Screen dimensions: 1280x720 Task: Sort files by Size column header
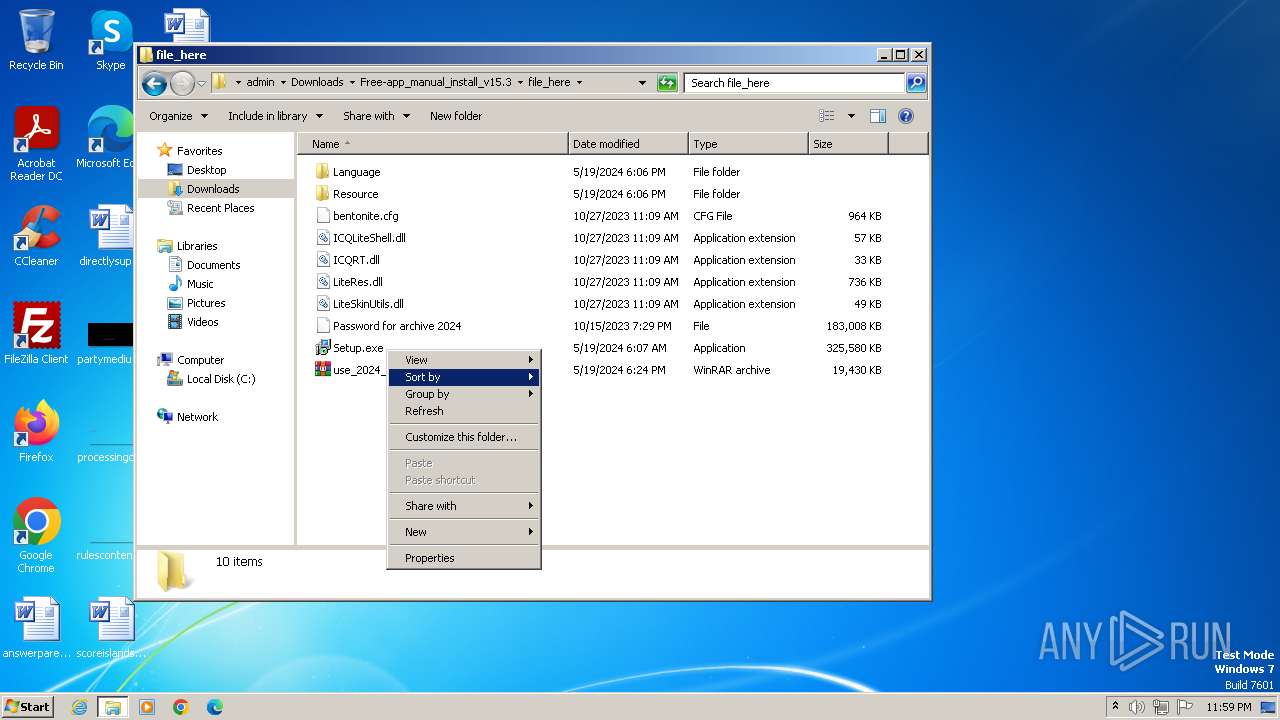click(848, 144)
